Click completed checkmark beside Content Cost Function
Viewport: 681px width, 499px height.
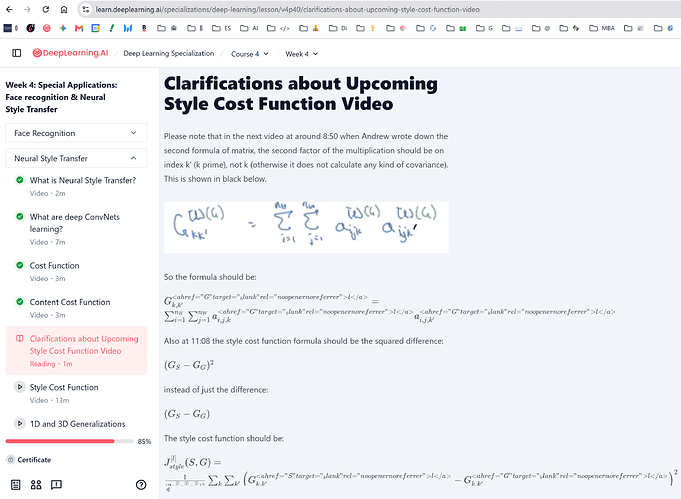click(x=20, y=301)
